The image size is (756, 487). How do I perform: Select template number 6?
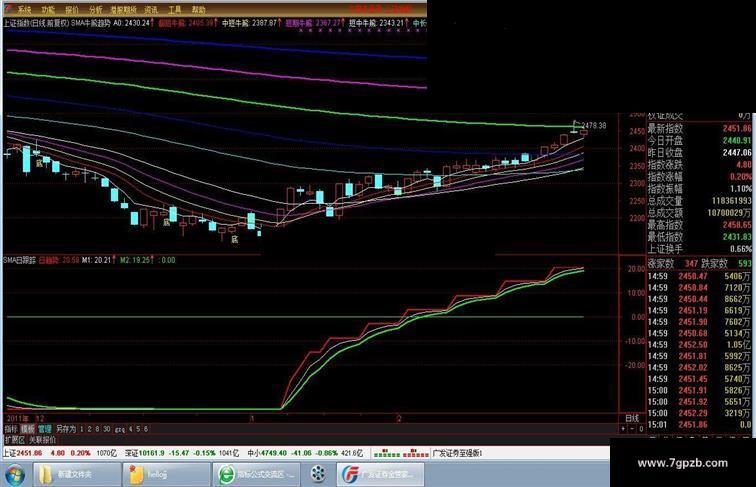[x=146, y=428]
